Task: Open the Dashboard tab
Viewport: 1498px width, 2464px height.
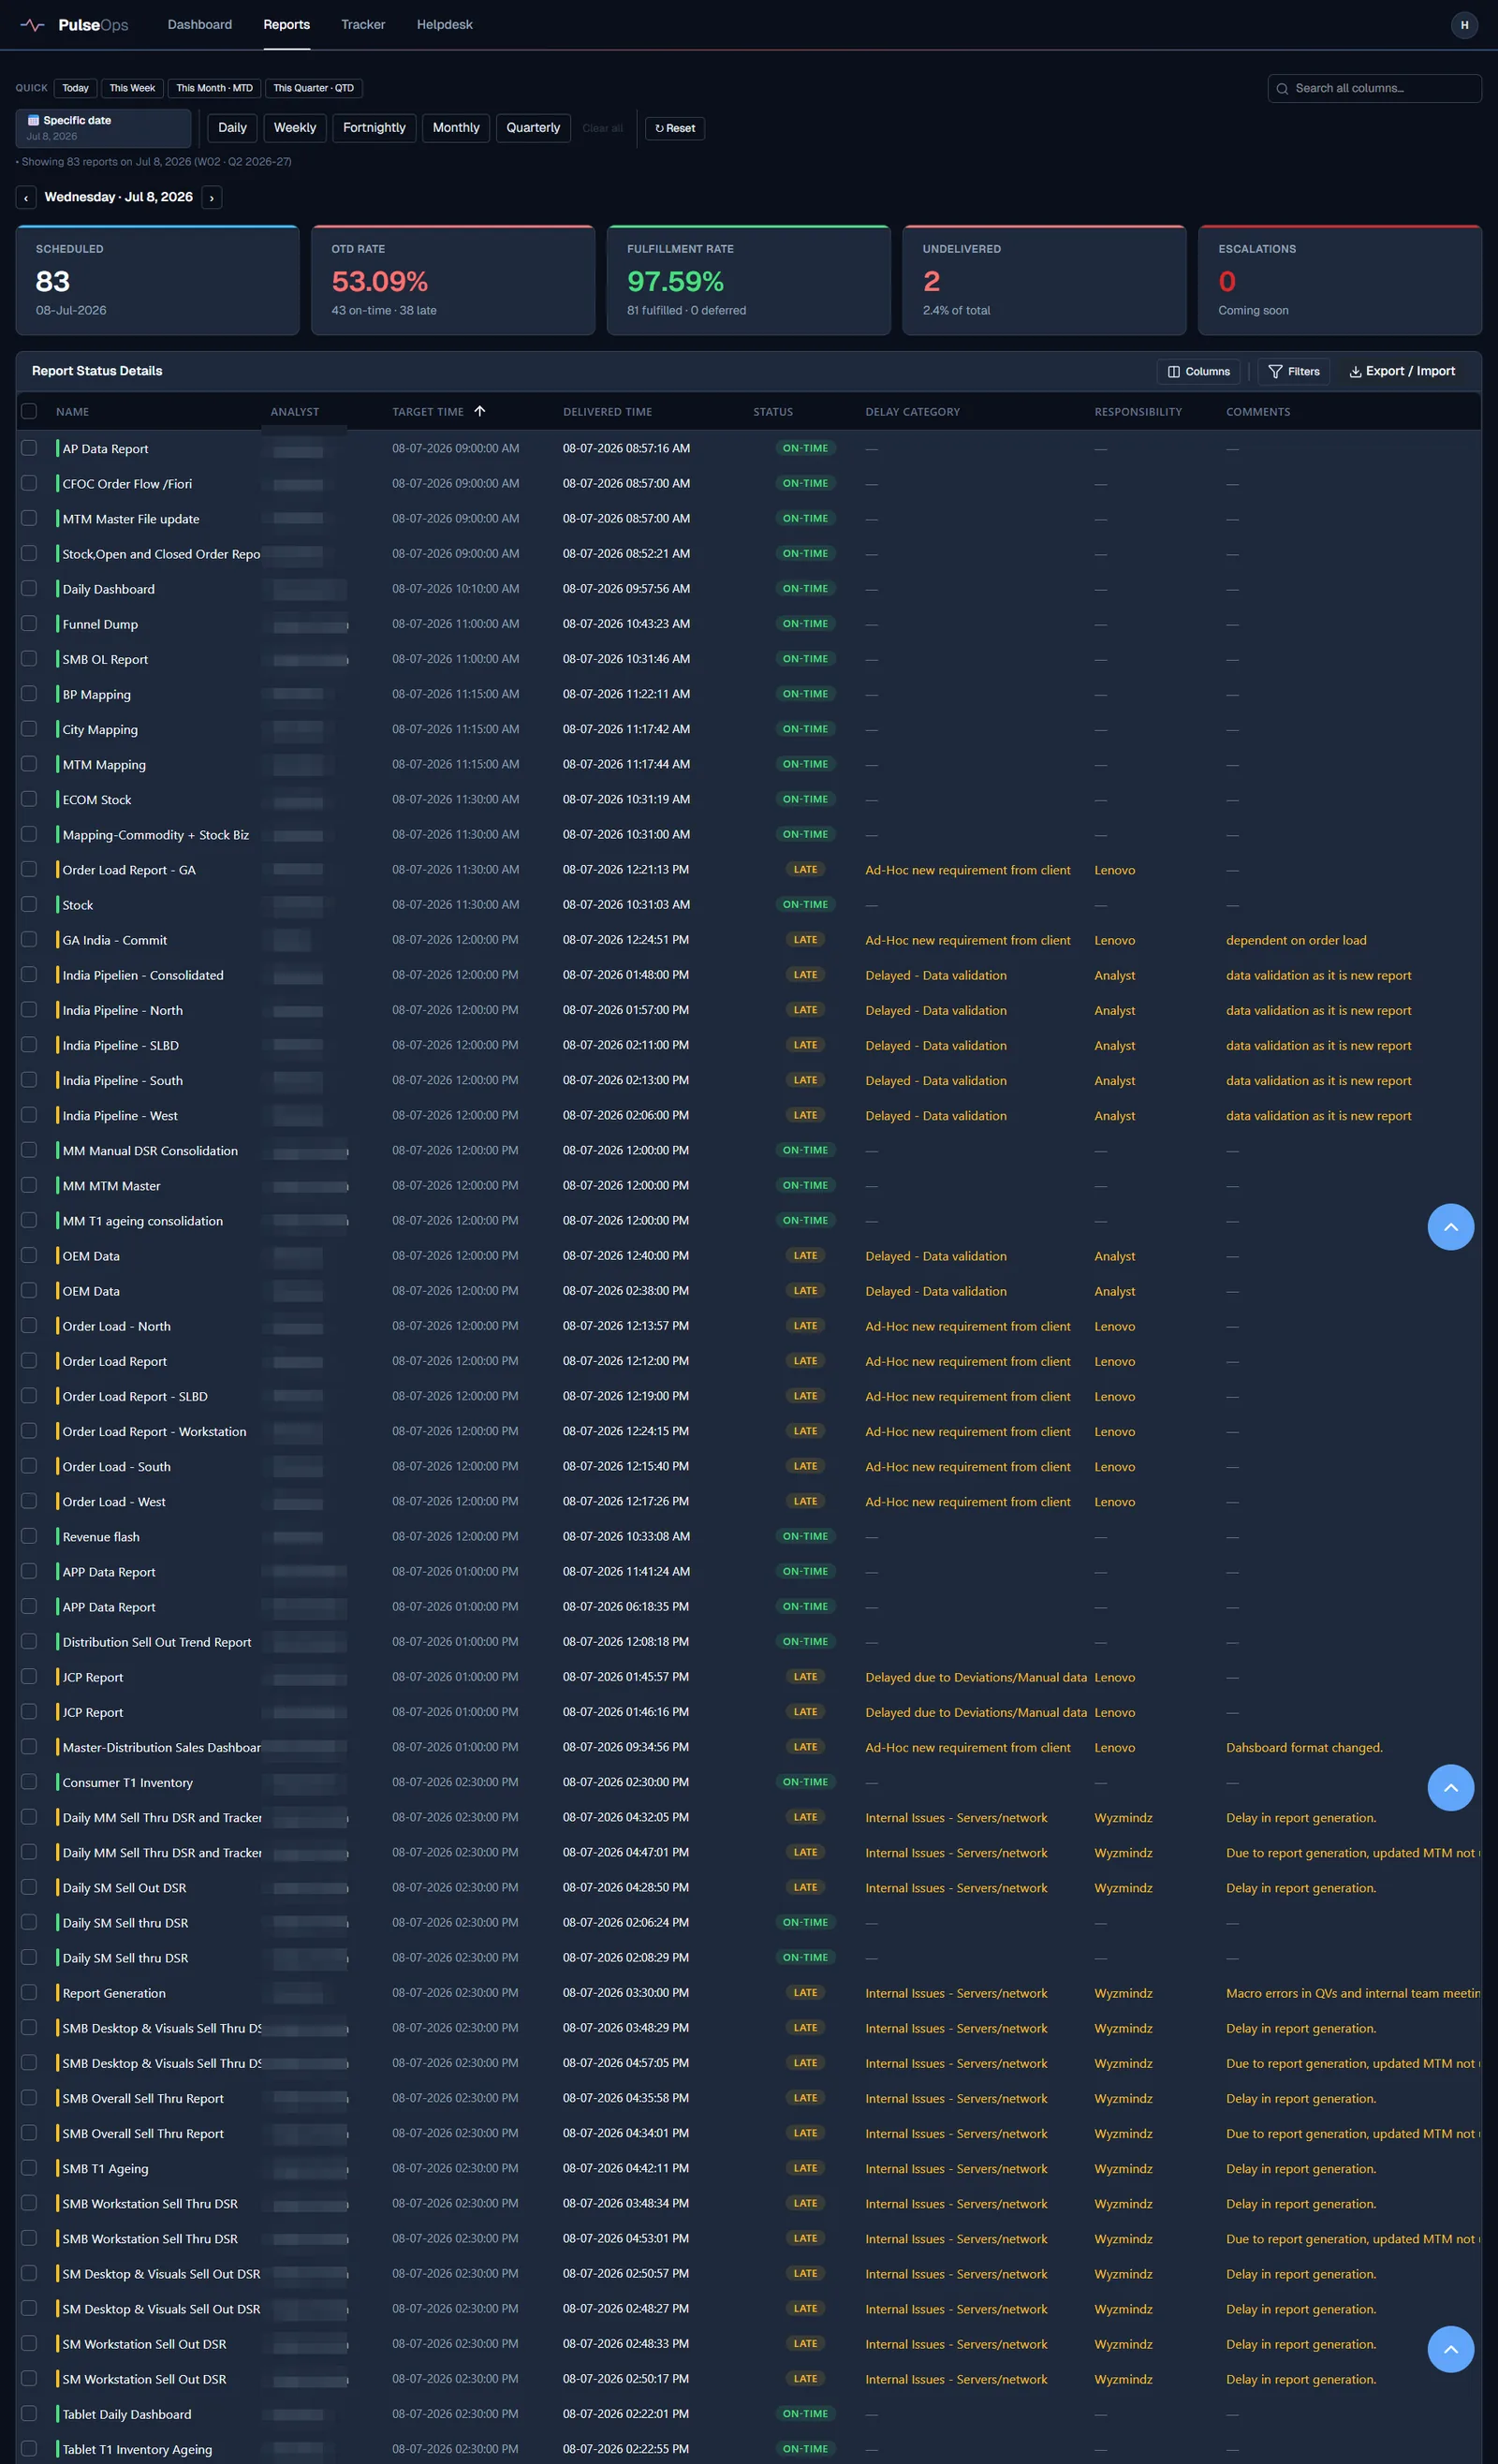Action: tap(200, 25)
